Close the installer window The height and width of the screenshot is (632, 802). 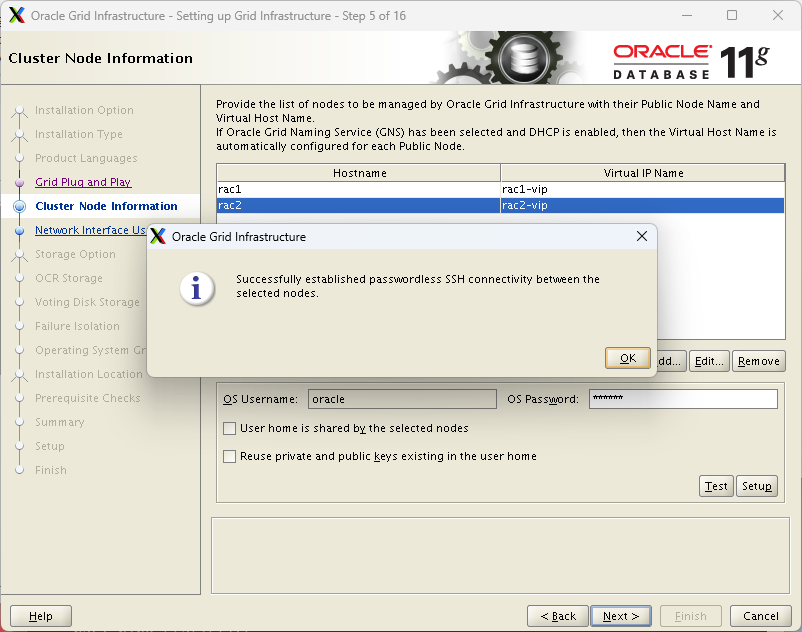pyautogui.click(x=778, y=15)
